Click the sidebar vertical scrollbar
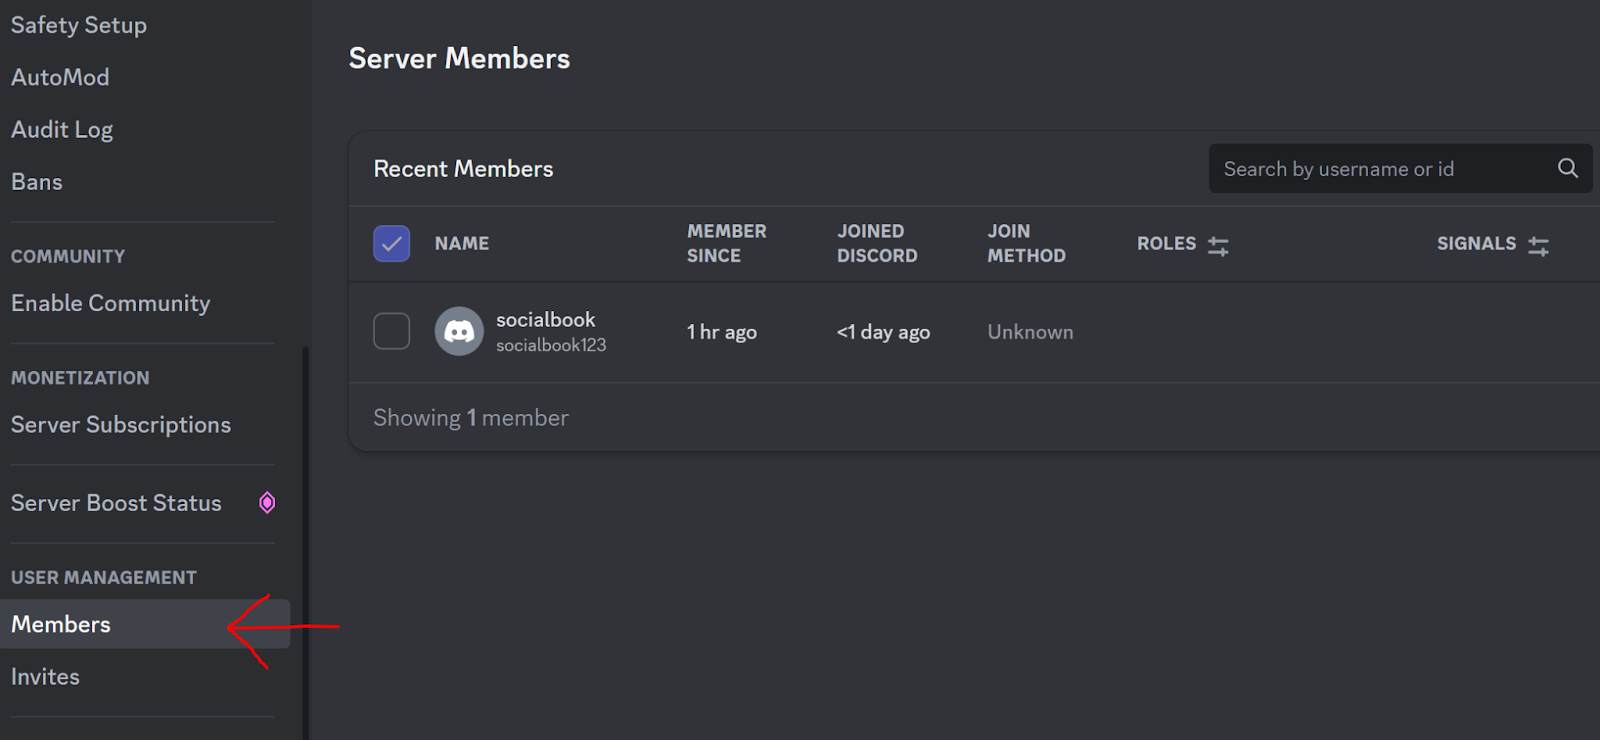 [x=306, y=540]
